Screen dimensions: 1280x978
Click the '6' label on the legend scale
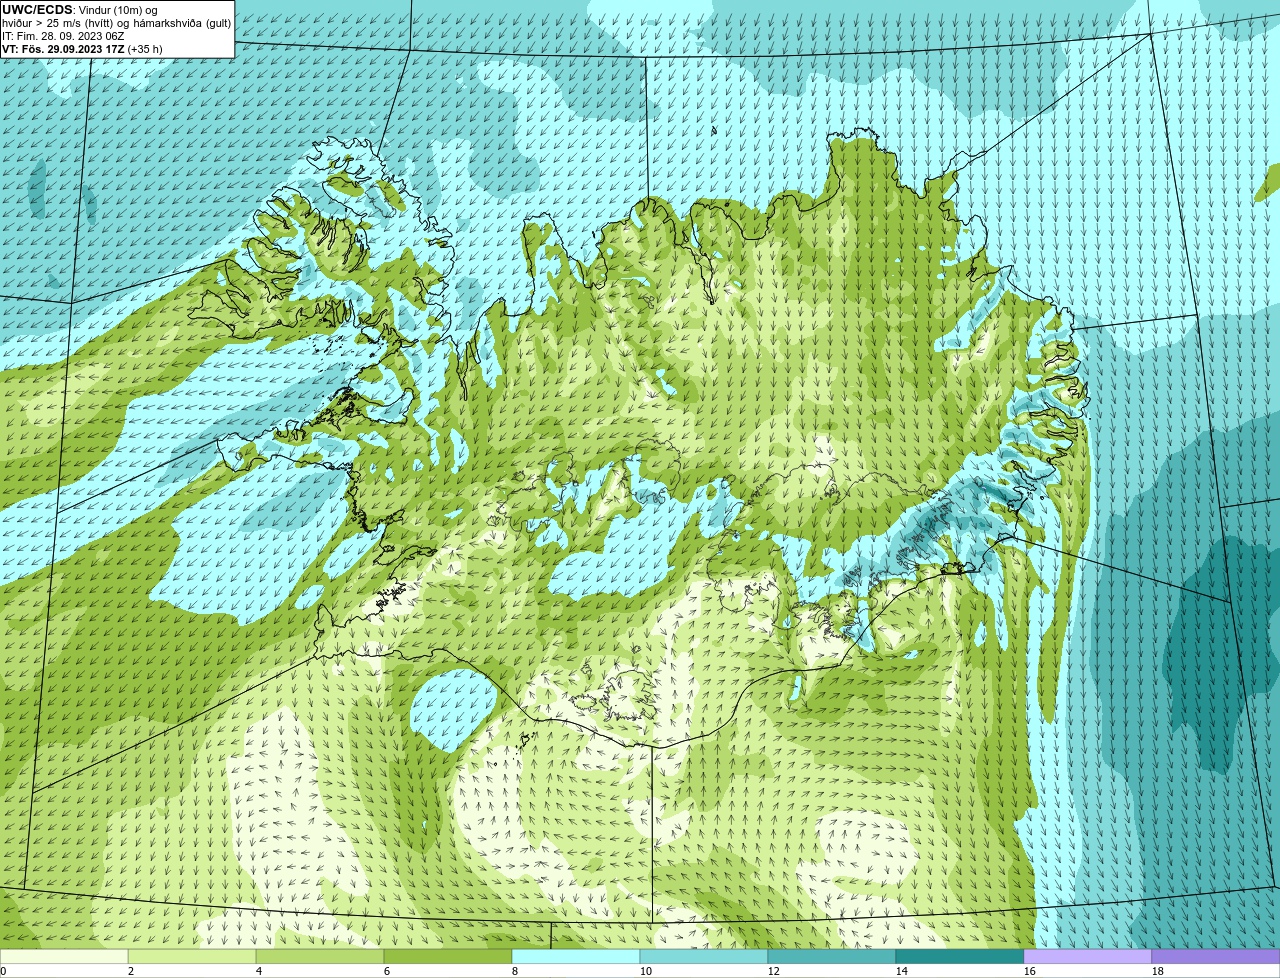pyautogui.click(x=387, y=971)
